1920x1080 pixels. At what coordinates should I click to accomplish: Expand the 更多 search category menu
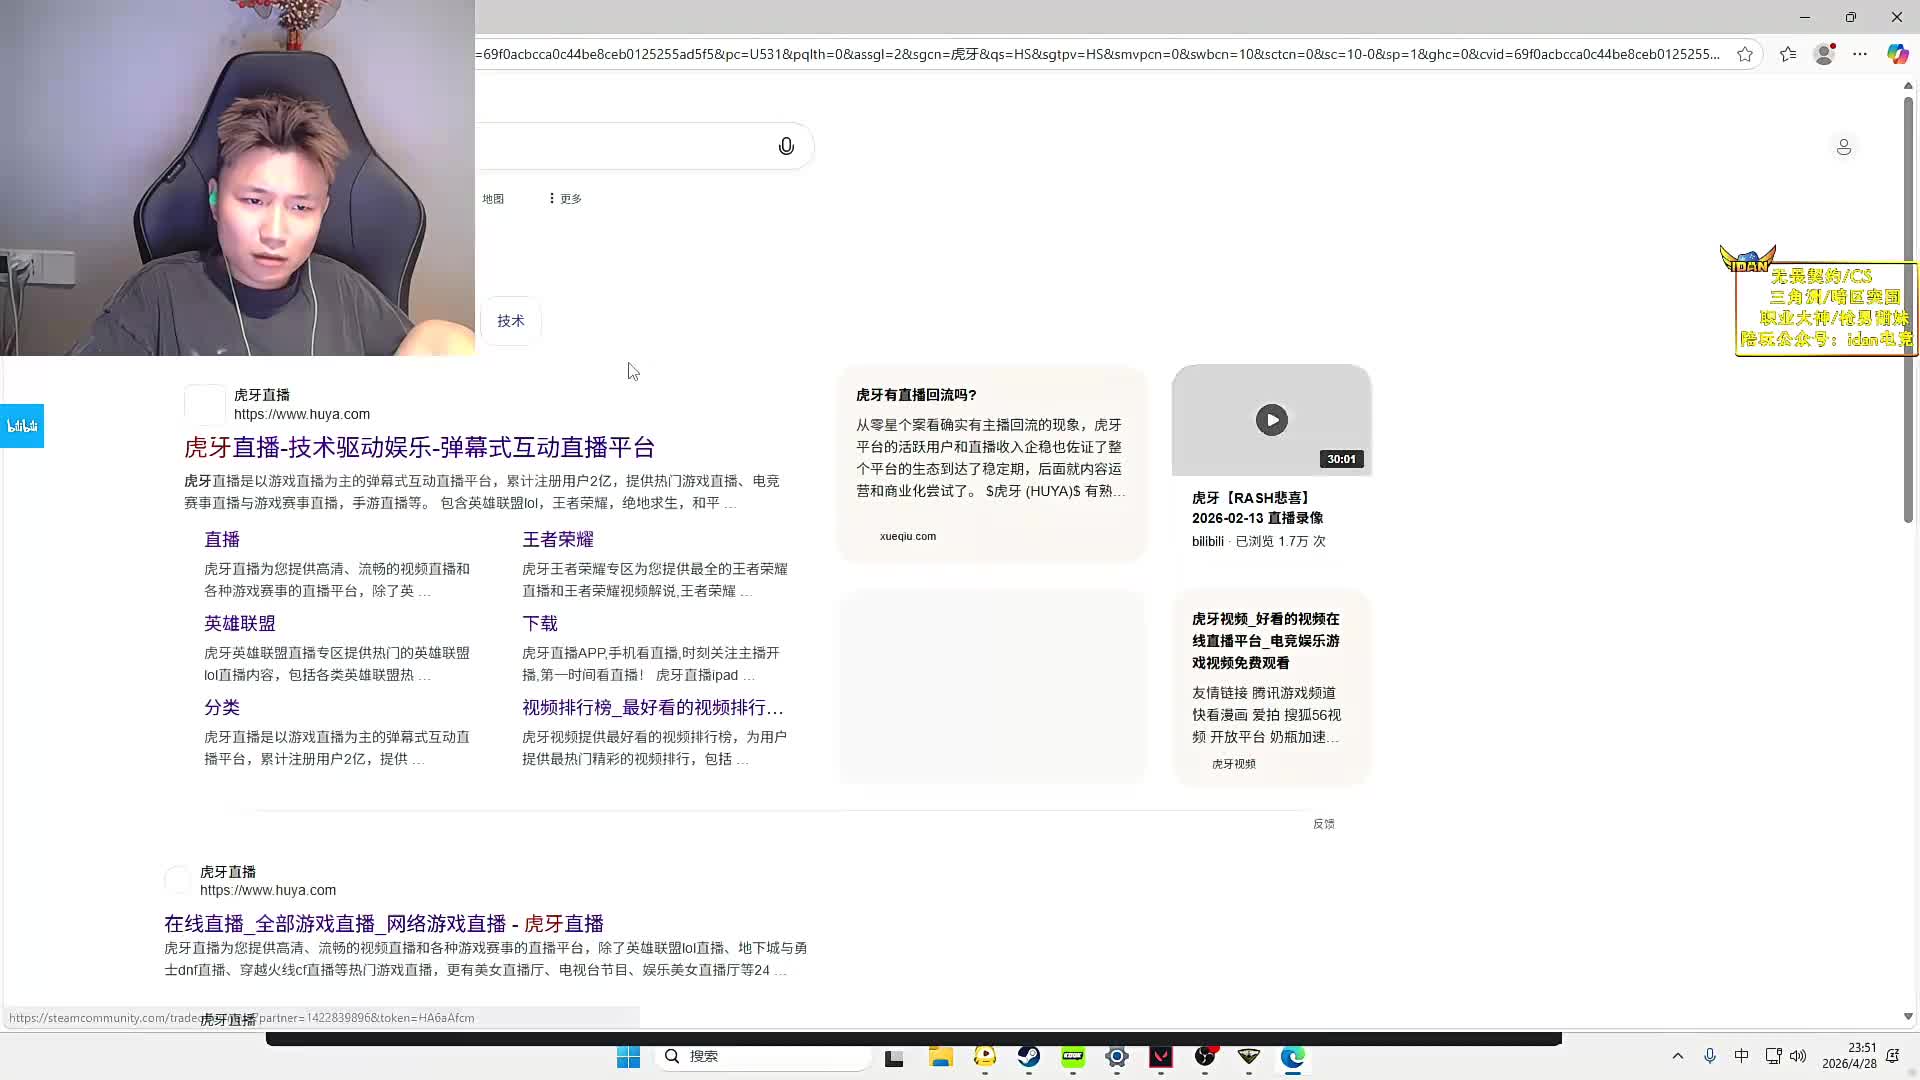click(x=565, y=199)
